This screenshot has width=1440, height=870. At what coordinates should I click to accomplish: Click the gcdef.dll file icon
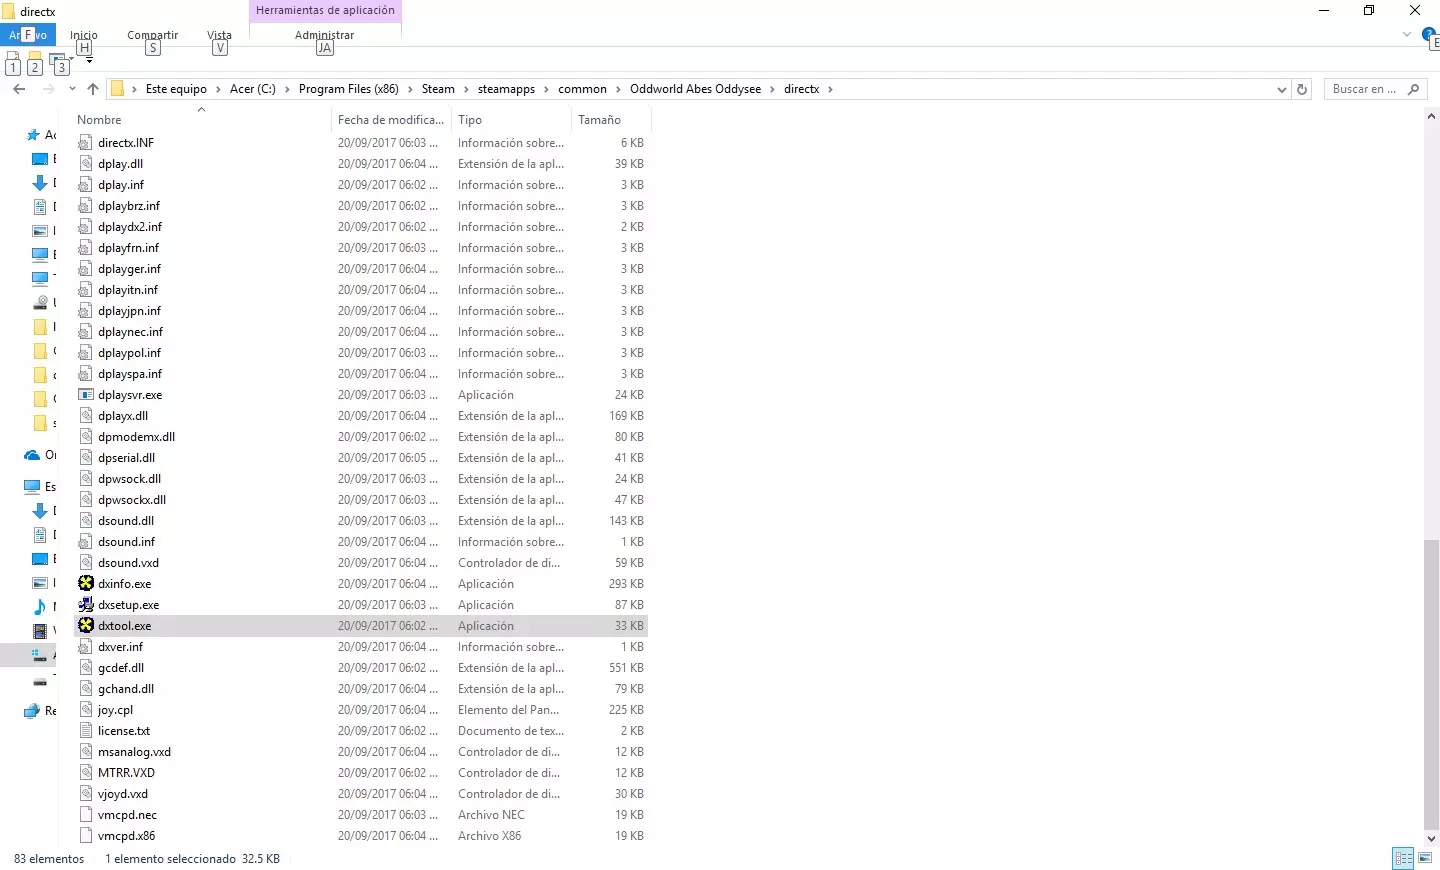(86, 668)
